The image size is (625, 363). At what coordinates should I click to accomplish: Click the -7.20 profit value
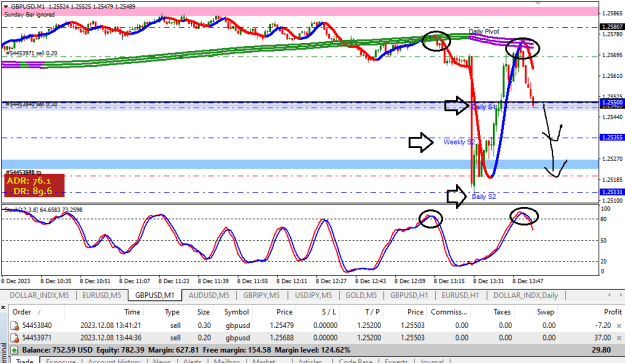point(603,326)
